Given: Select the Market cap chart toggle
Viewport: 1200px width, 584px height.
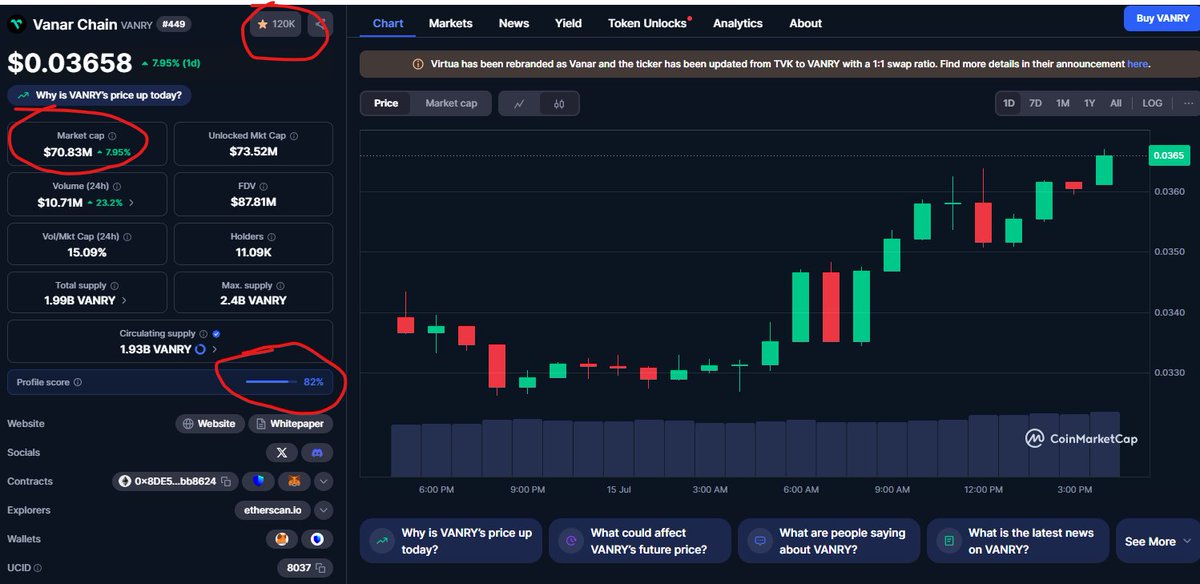Looking at the screenshot, I should [x=451, y=103].
